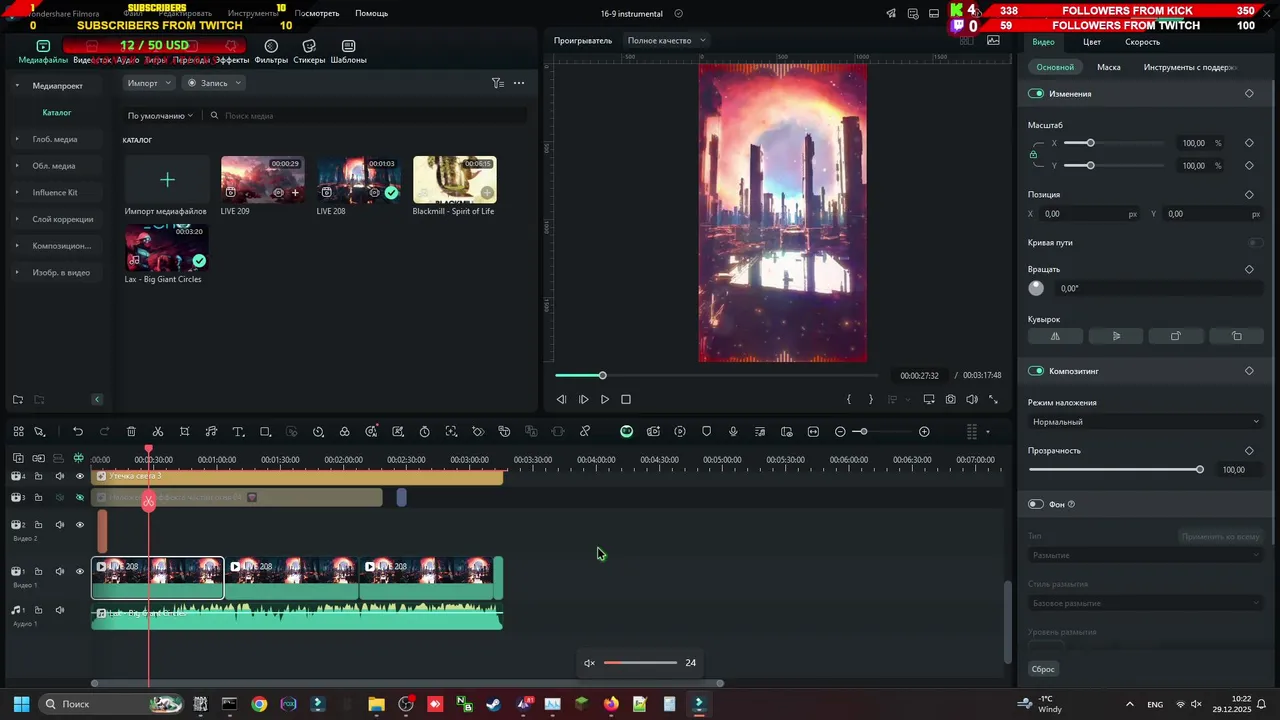Open the Медиафайлы media tab icon

tap(43, 46)
